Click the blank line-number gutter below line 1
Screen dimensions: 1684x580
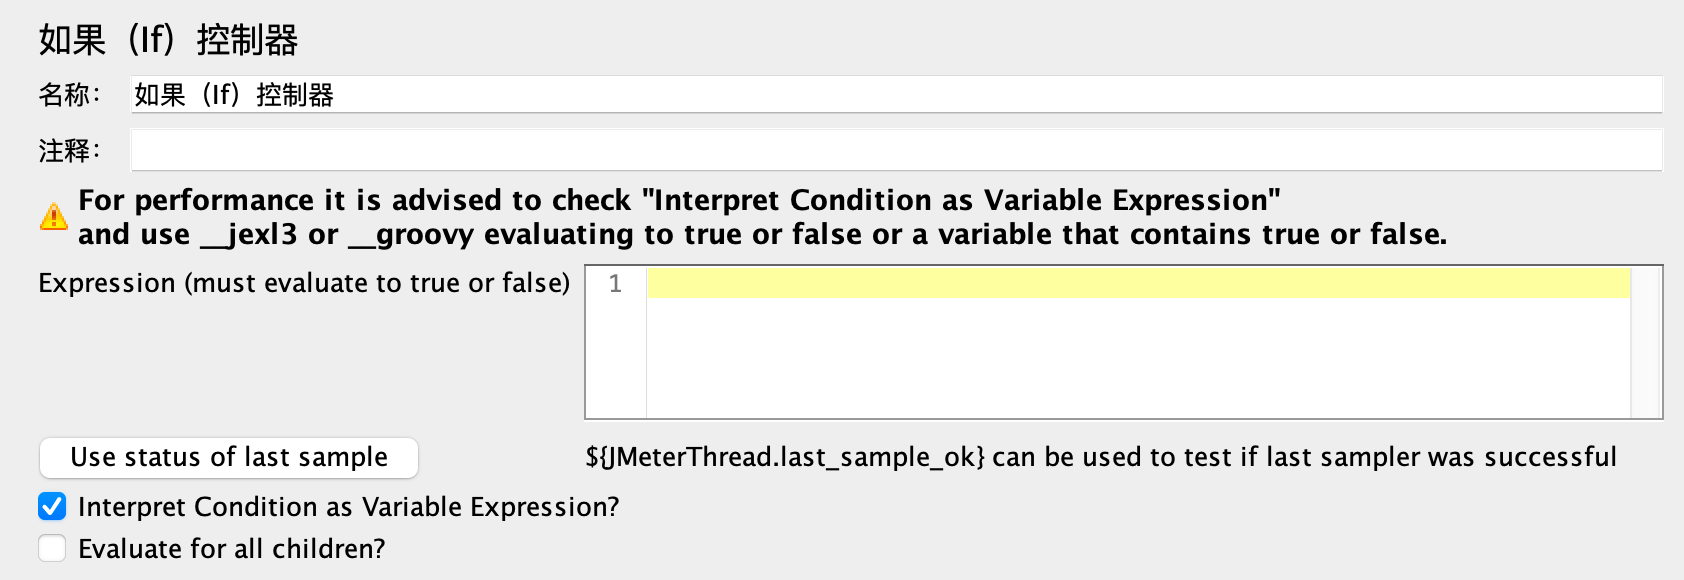click(x=615, y=360)
